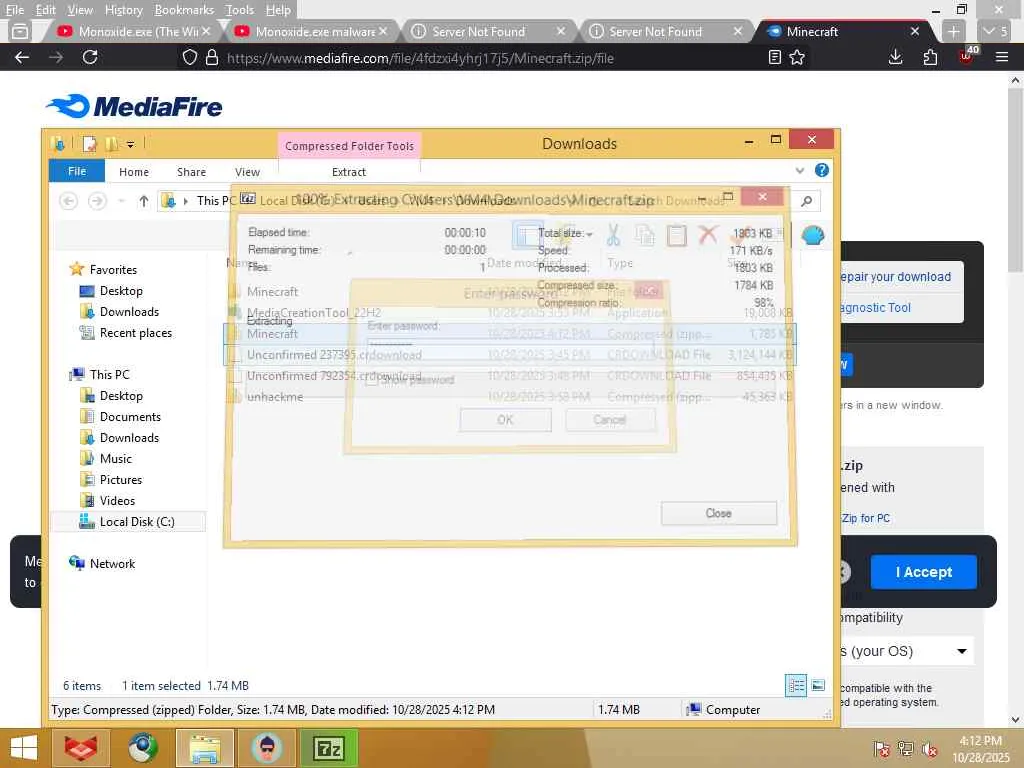The image size is (1024, 768).
Task: Open the uBlock extension with 40 badge
Action: tap(967, 56)
